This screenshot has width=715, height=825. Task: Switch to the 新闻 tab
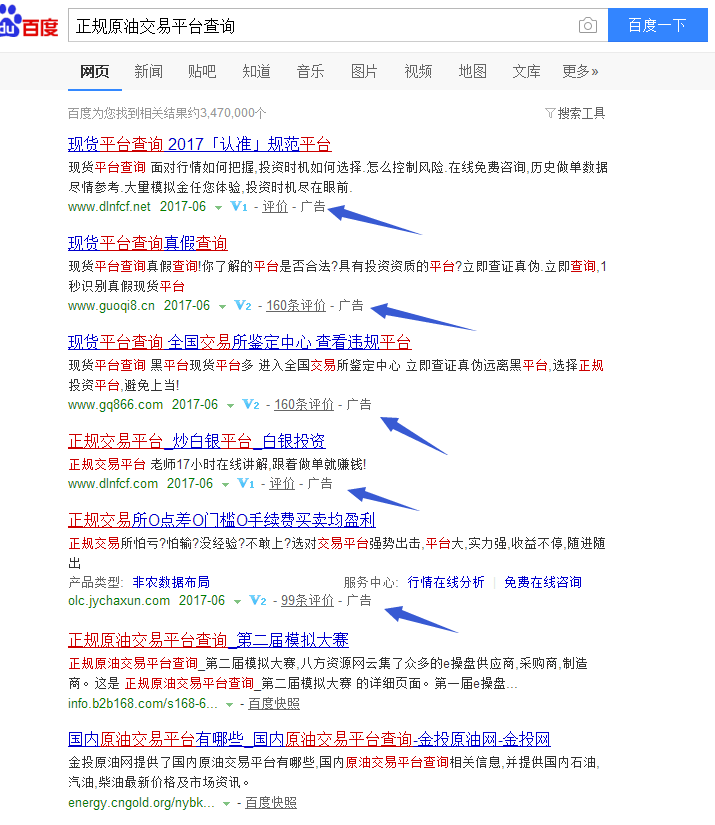(x=148, y=71)
